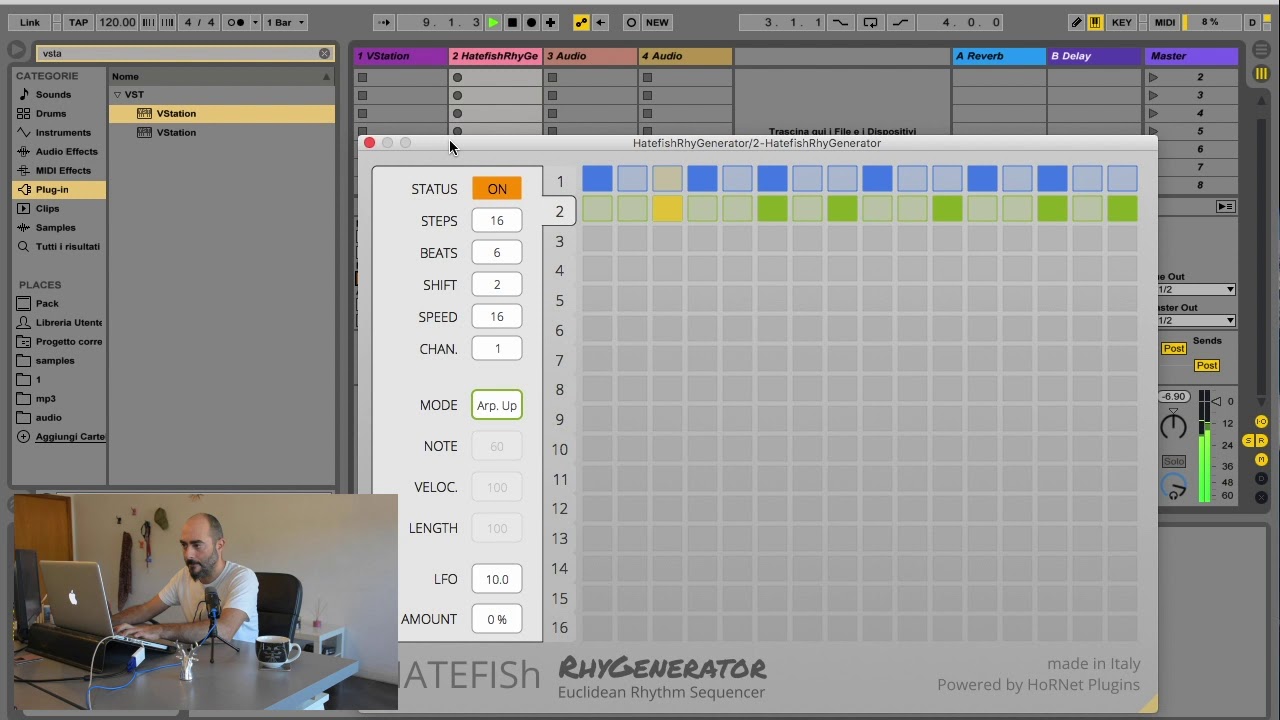Screen dimensions: 1280x720
Task: Click the NEW button in transport
Action: [x=657, y=22]
